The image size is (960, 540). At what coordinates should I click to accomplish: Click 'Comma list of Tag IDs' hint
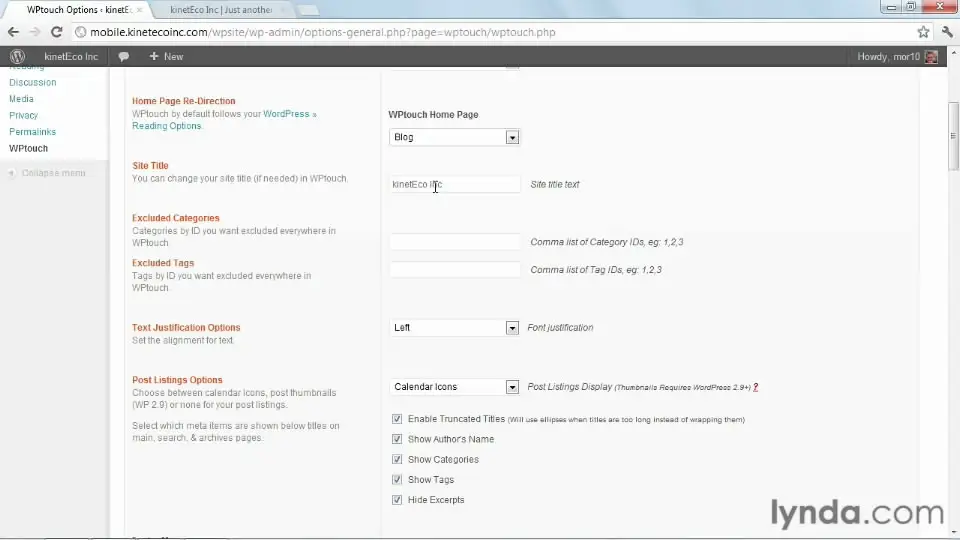coord(596,269)
